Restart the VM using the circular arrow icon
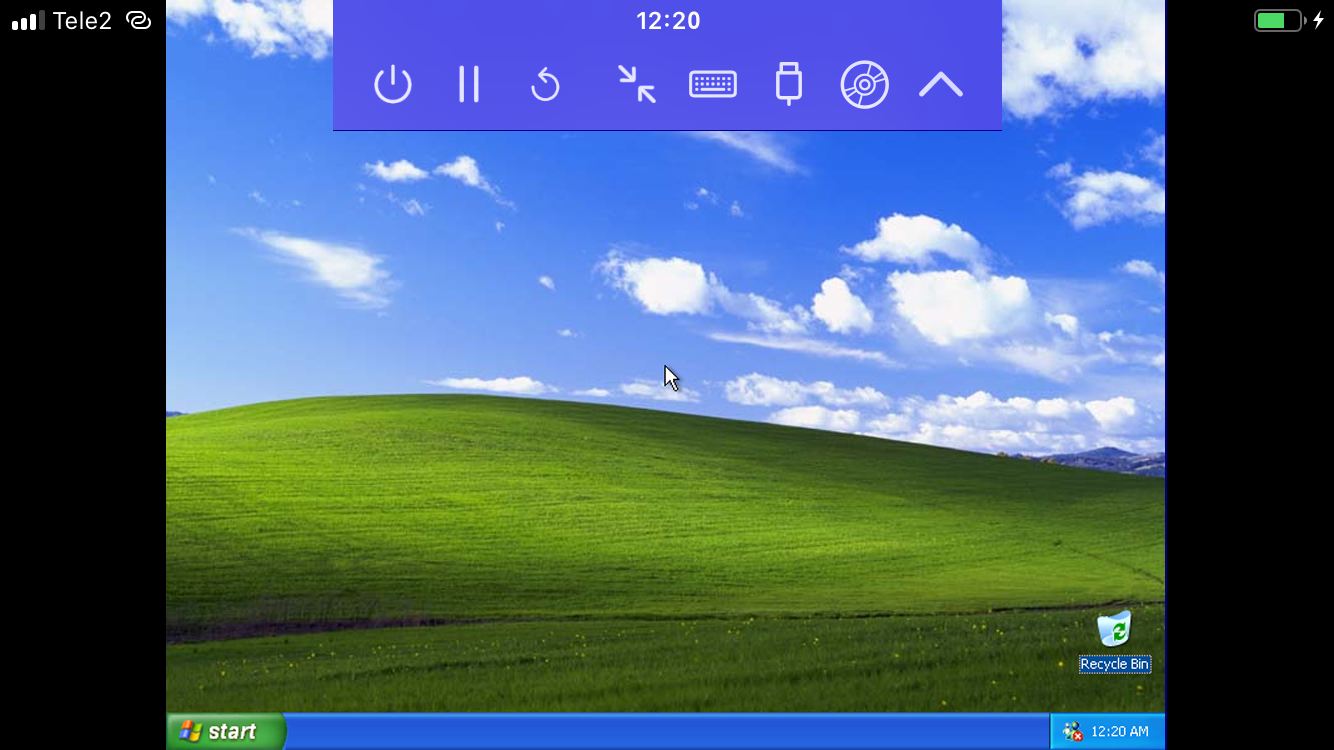1334x750 pixels. click(x=545, y=85)
